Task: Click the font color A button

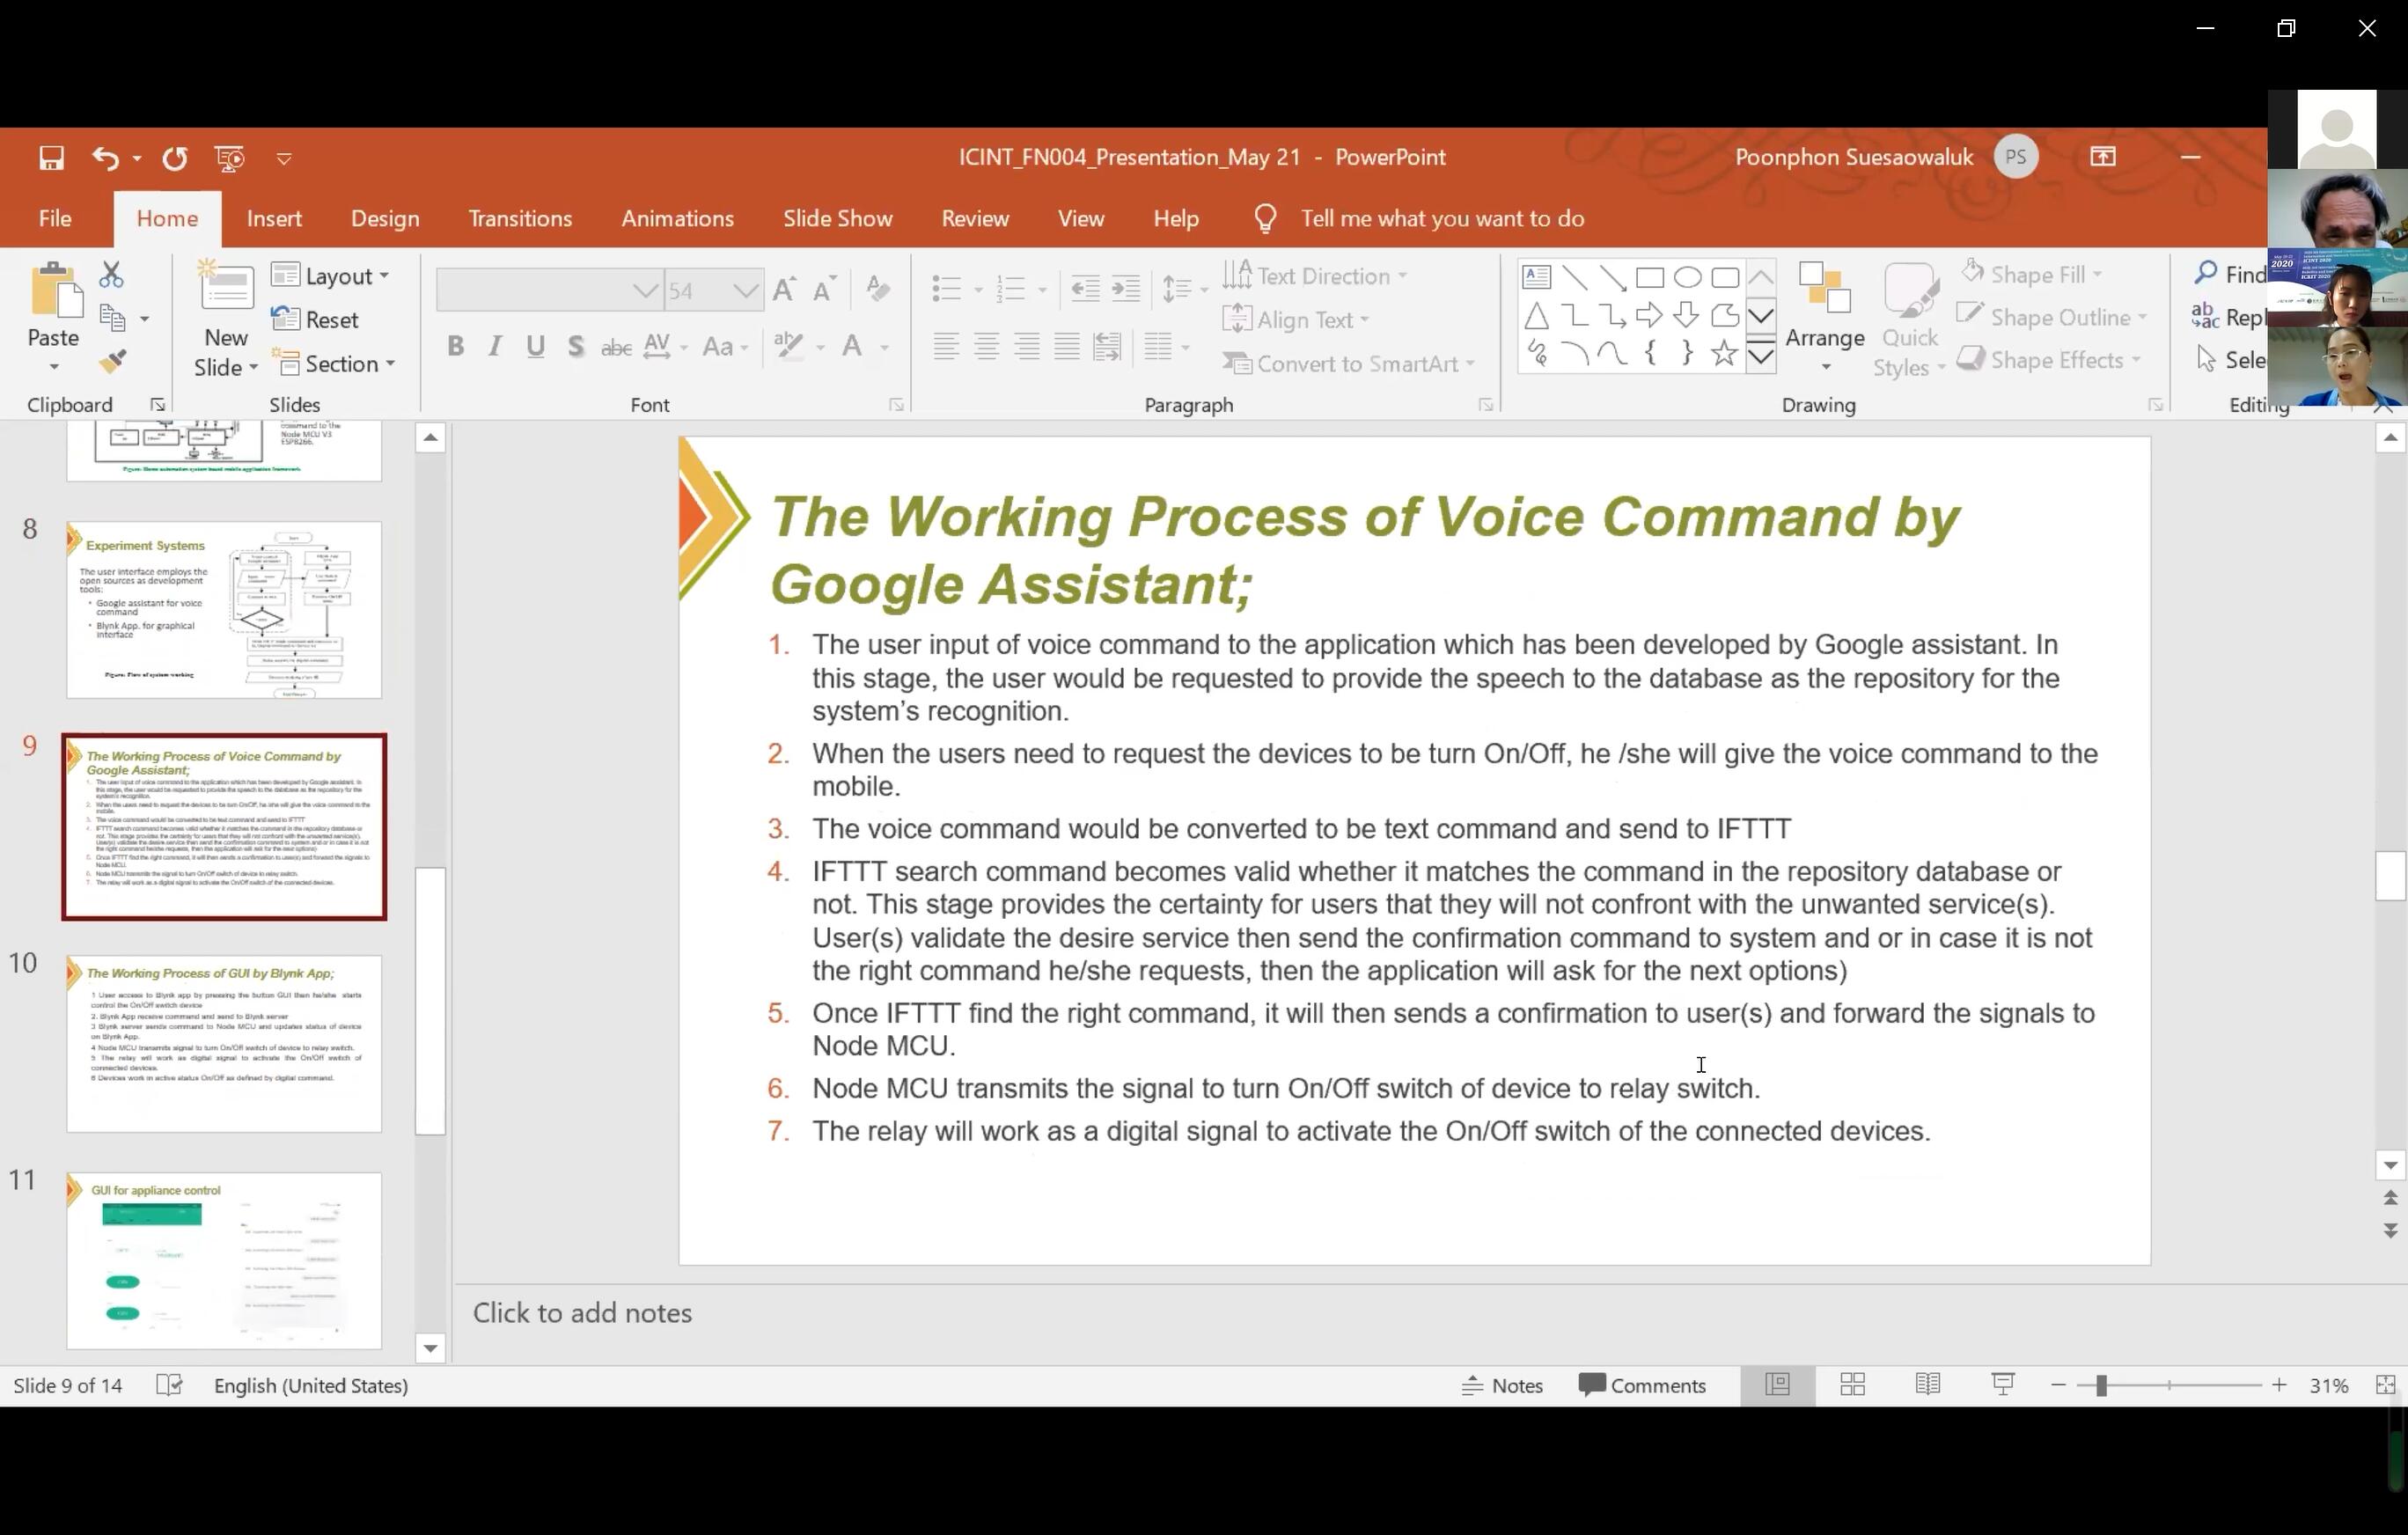Action: point(853,346)
